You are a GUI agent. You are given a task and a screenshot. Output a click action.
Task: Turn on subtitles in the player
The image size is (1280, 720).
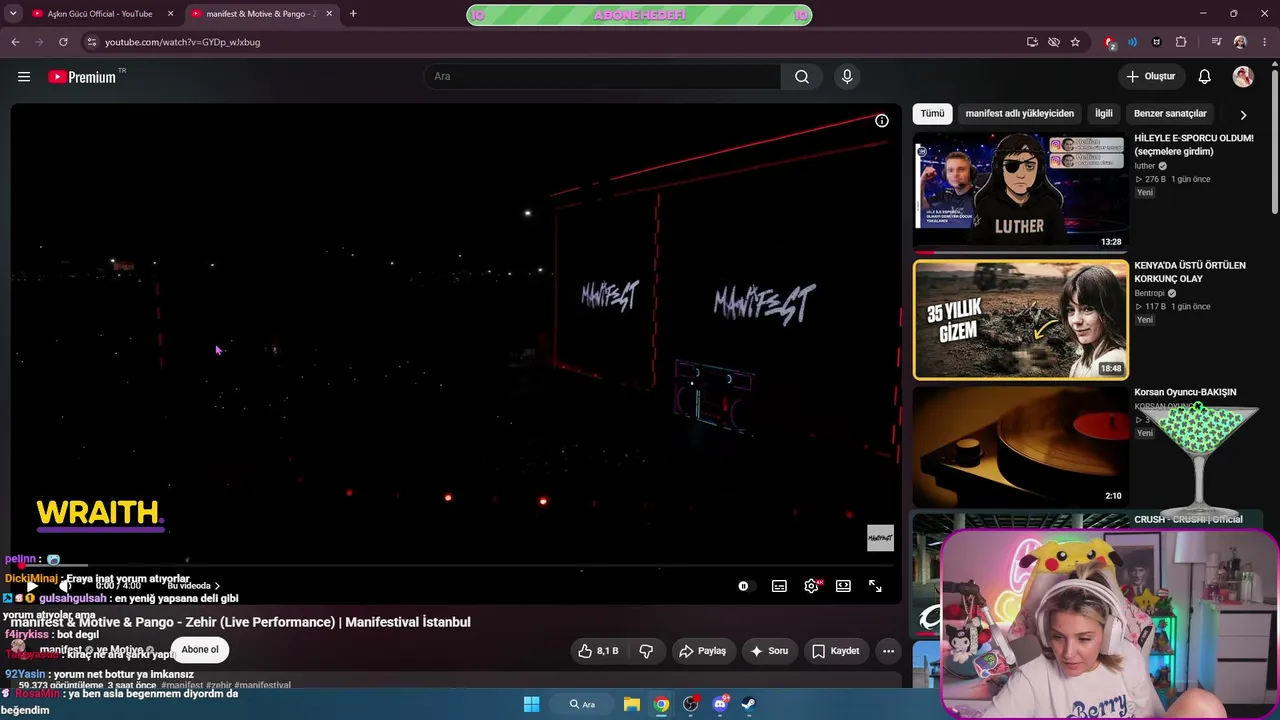point(779,586)
